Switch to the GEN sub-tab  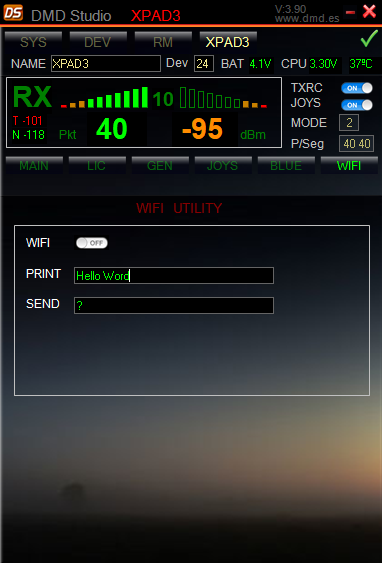pyautogui.click(x=160, y=166)
